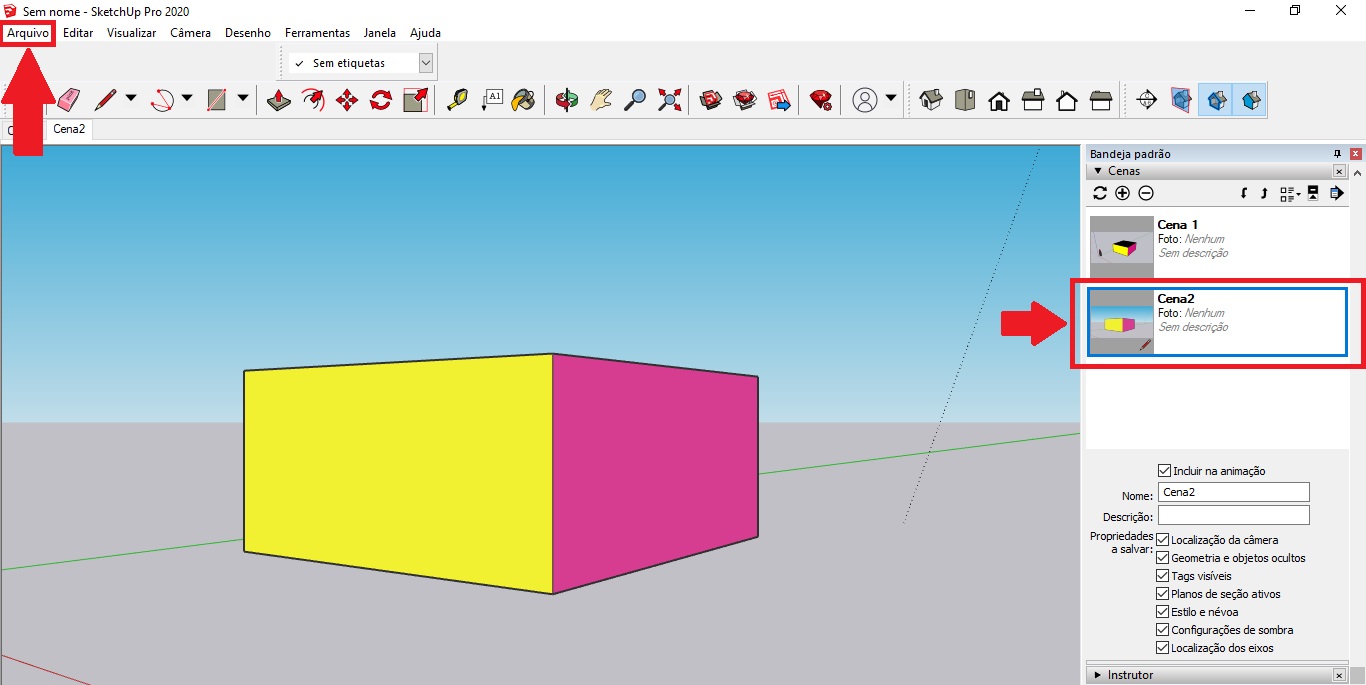This screenshot has width=1366, height=685.
Task: Open the Ajuda menu
Action: 425,32
